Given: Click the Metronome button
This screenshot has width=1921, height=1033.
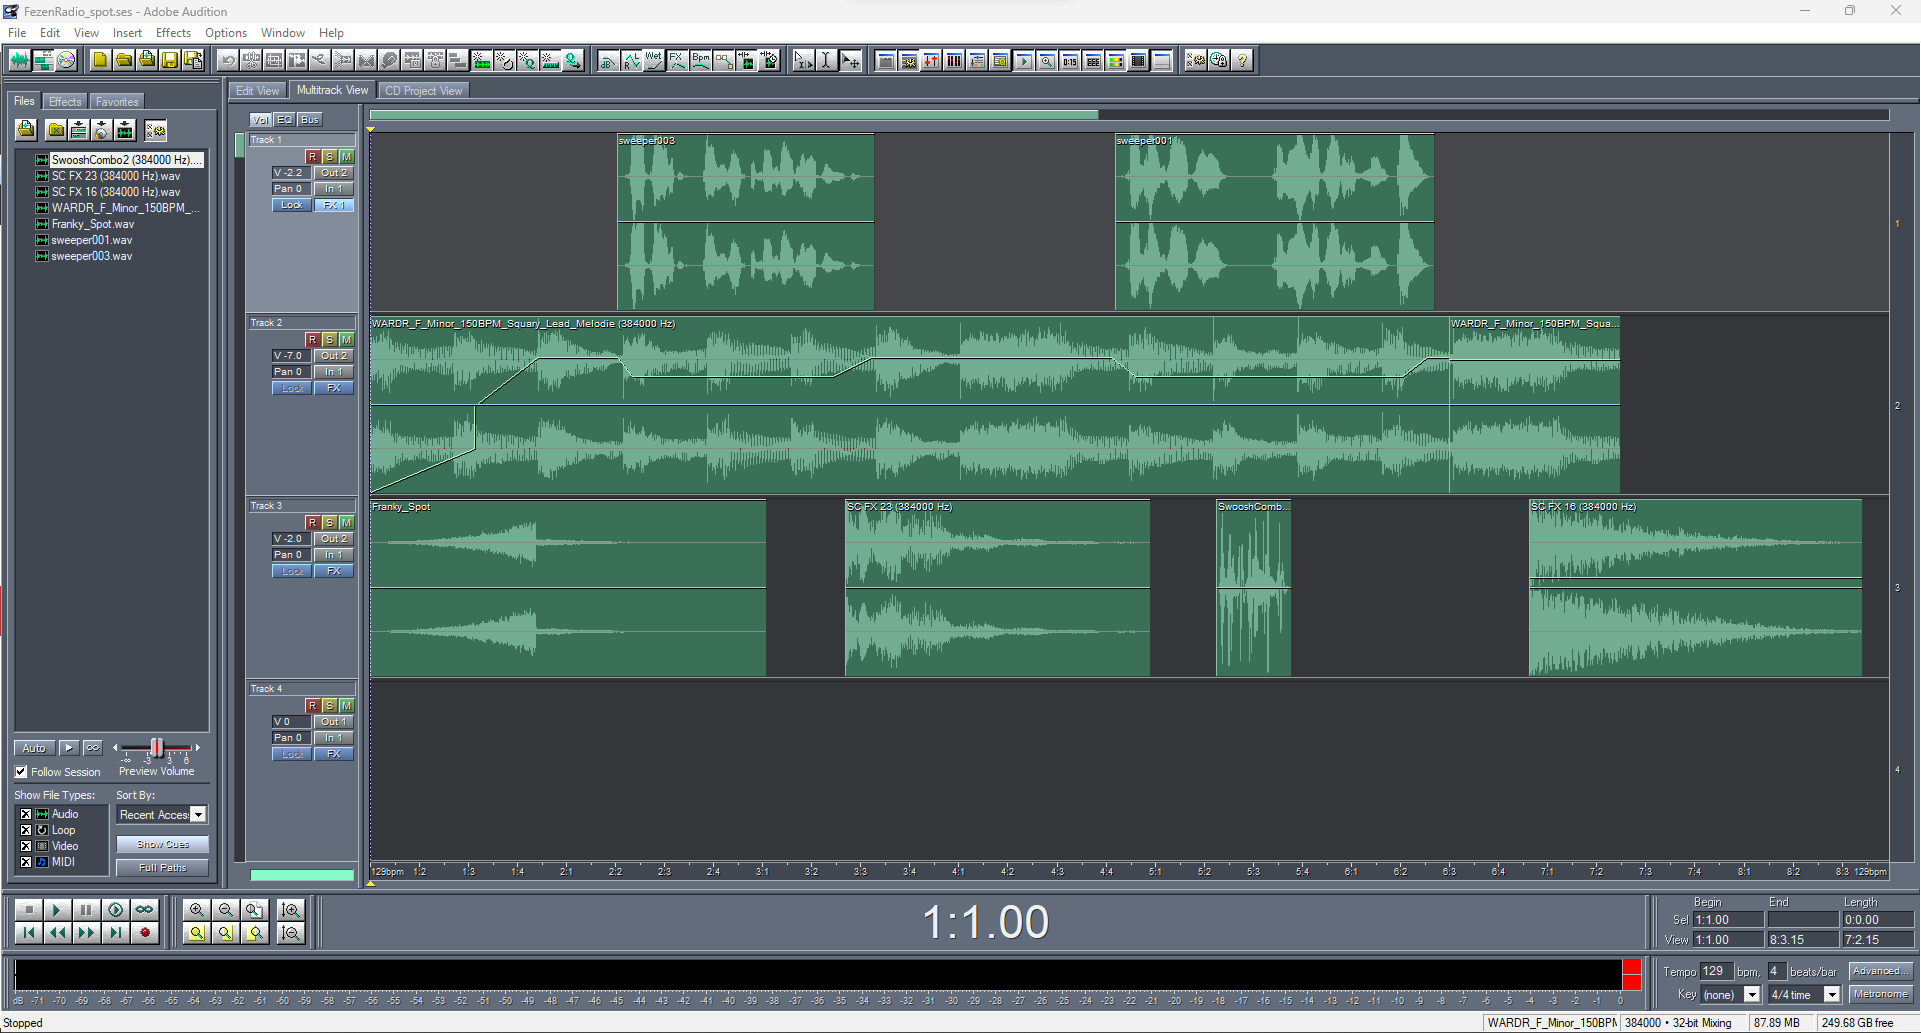Looking at the screenshot, I should 1880,994.
